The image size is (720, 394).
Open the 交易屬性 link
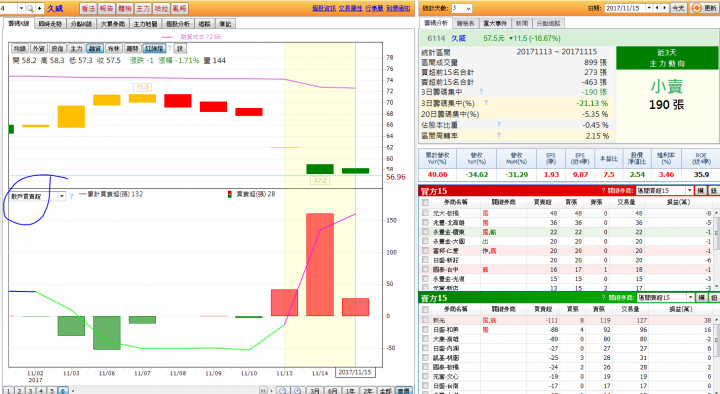coord(350,8)
